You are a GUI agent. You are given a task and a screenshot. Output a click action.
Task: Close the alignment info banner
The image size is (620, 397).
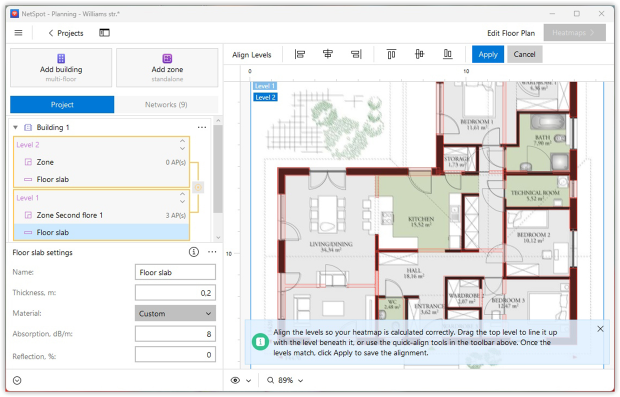[600, 329]
